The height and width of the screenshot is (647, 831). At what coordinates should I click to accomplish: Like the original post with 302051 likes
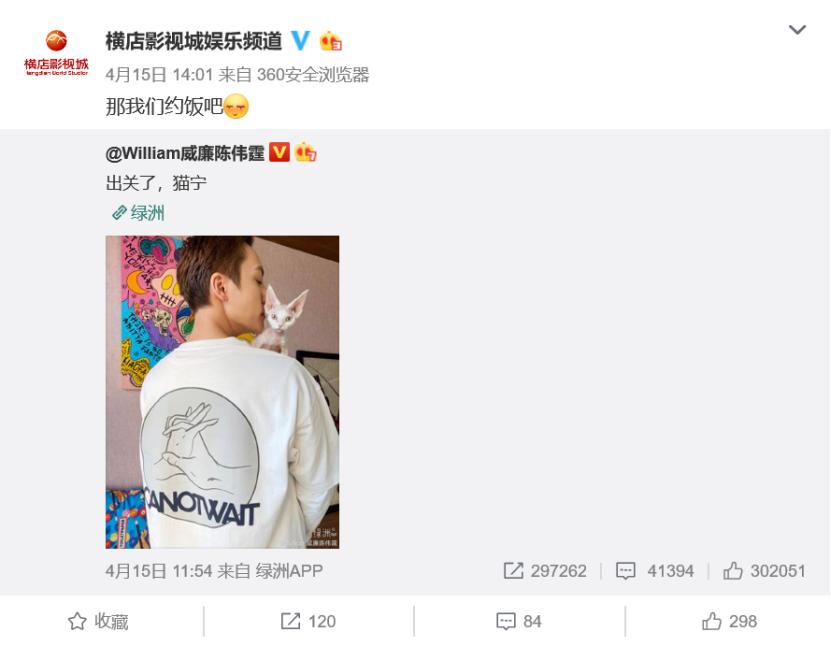pyautogui.click(x=764, y=571)
